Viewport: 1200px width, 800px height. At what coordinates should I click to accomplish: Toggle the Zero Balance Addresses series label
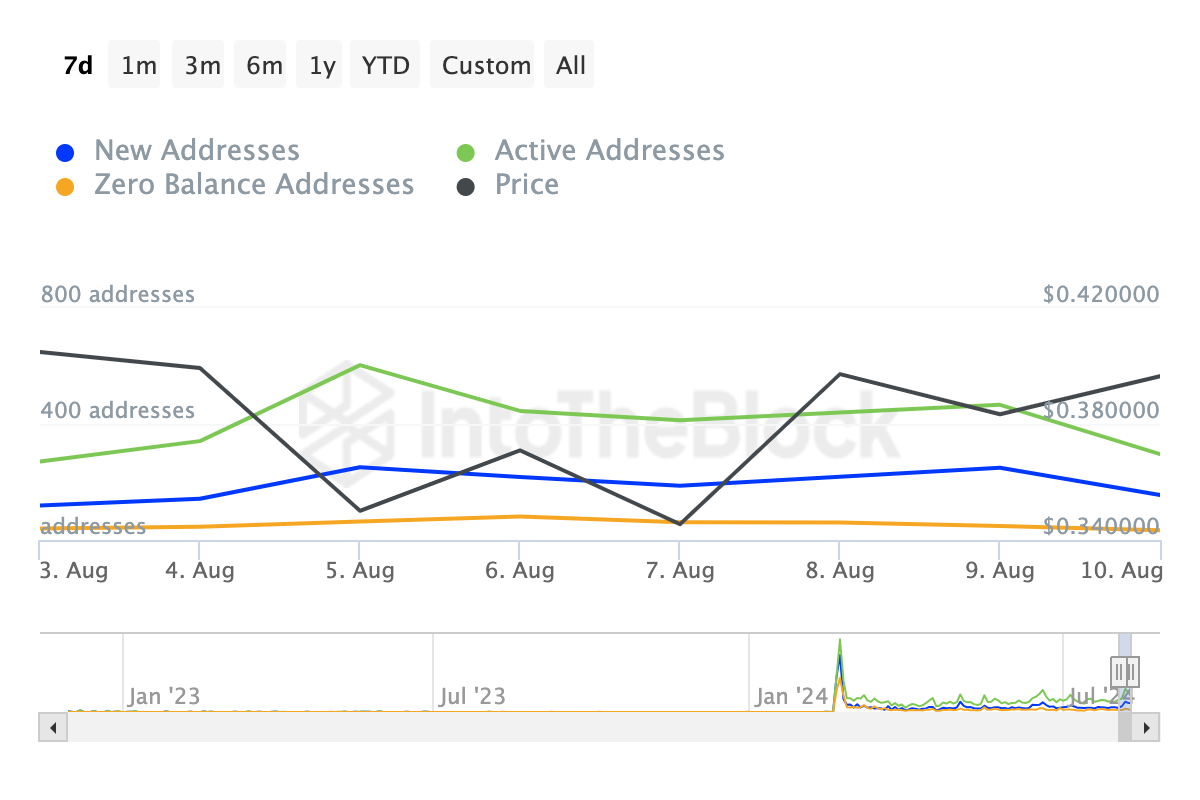pyautogui.click(x=254, y=185)
